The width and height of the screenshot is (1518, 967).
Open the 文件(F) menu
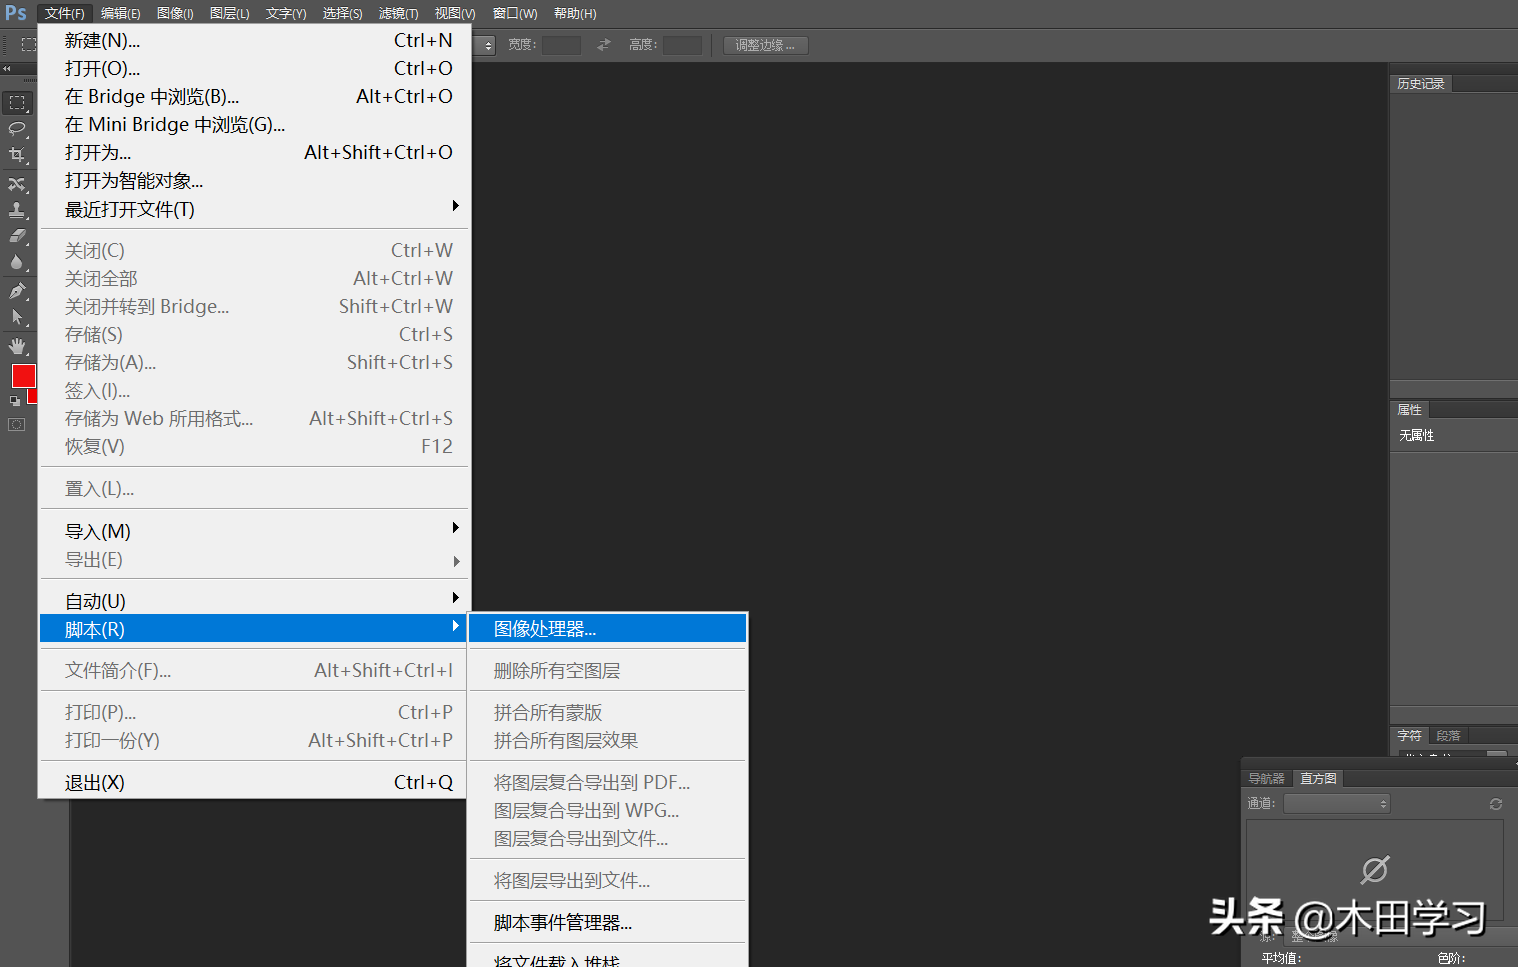[x=65, y=13]
